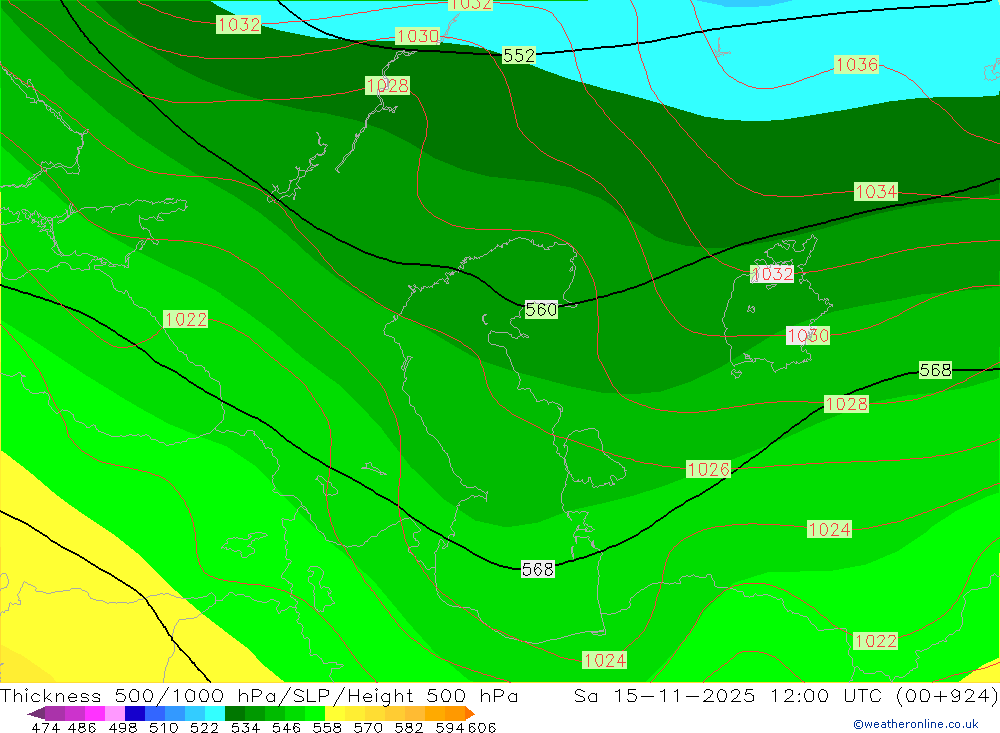Select the first yellow legend swatch
This screenshot has height=733, width=1000.
(x=335, y=713)
